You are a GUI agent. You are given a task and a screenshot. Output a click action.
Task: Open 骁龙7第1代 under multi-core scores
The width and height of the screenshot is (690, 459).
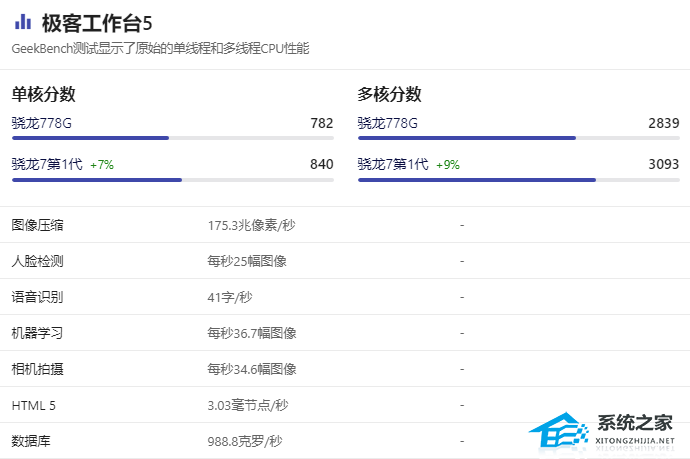(x=393, y=164)
